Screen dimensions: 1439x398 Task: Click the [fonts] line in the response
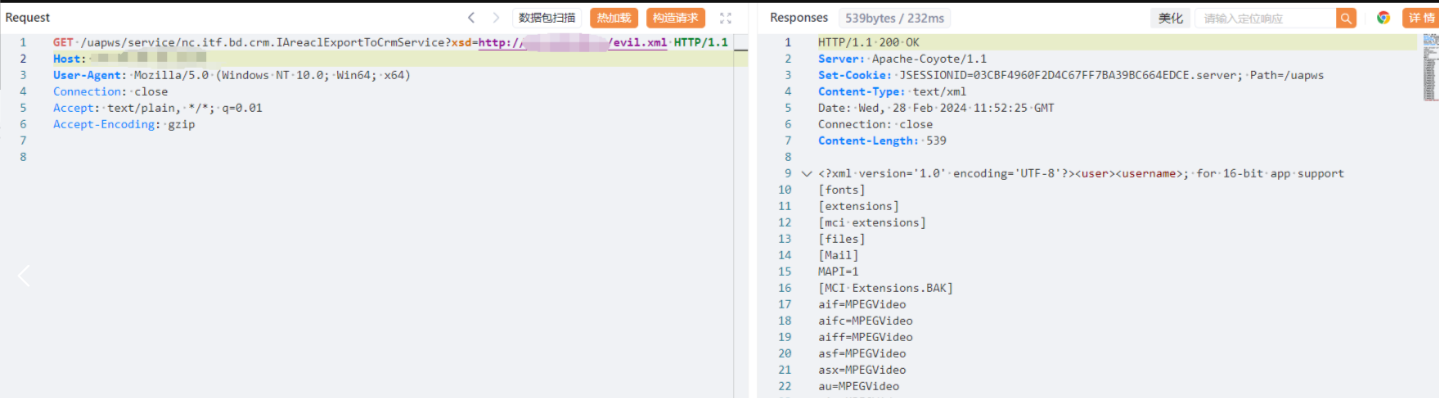(842, 190)
